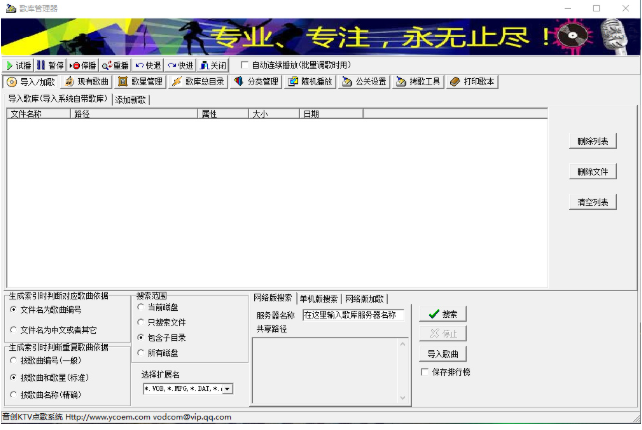This screenshot has width=642, height=430.
Task: Rewind with the 快退 arrow button
Action: pos(148,65)
